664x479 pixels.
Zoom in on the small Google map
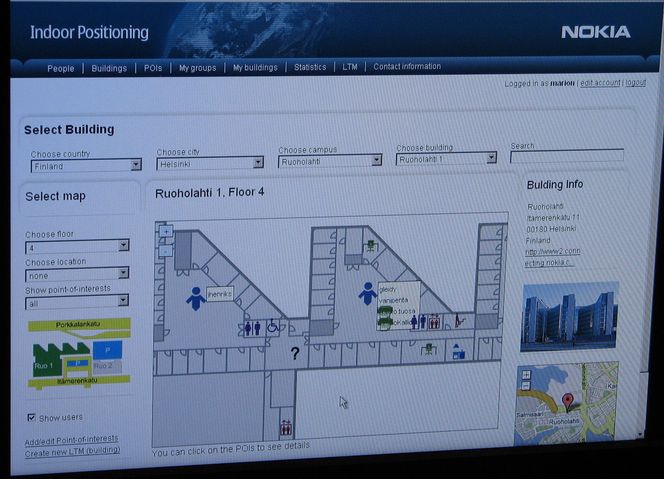click(x=526, y=375)
